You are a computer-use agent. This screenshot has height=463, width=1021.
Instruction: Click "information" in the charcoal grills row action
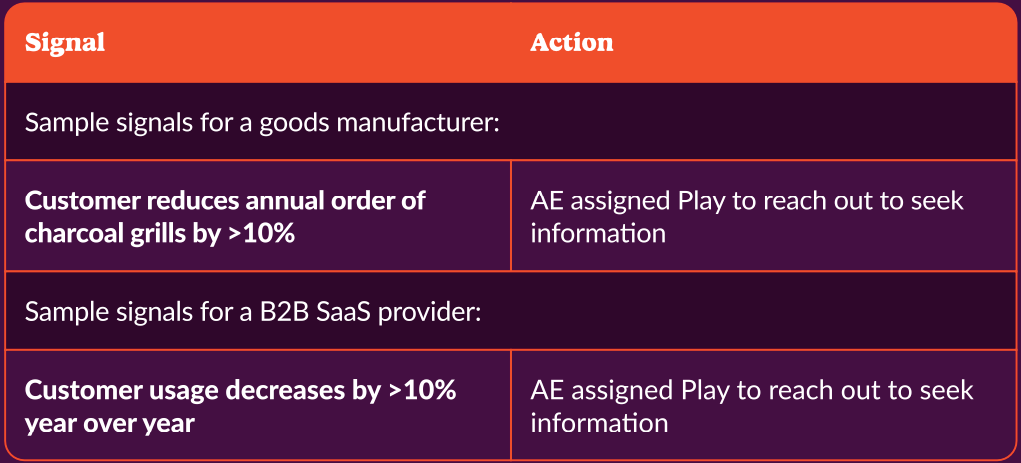598,233
